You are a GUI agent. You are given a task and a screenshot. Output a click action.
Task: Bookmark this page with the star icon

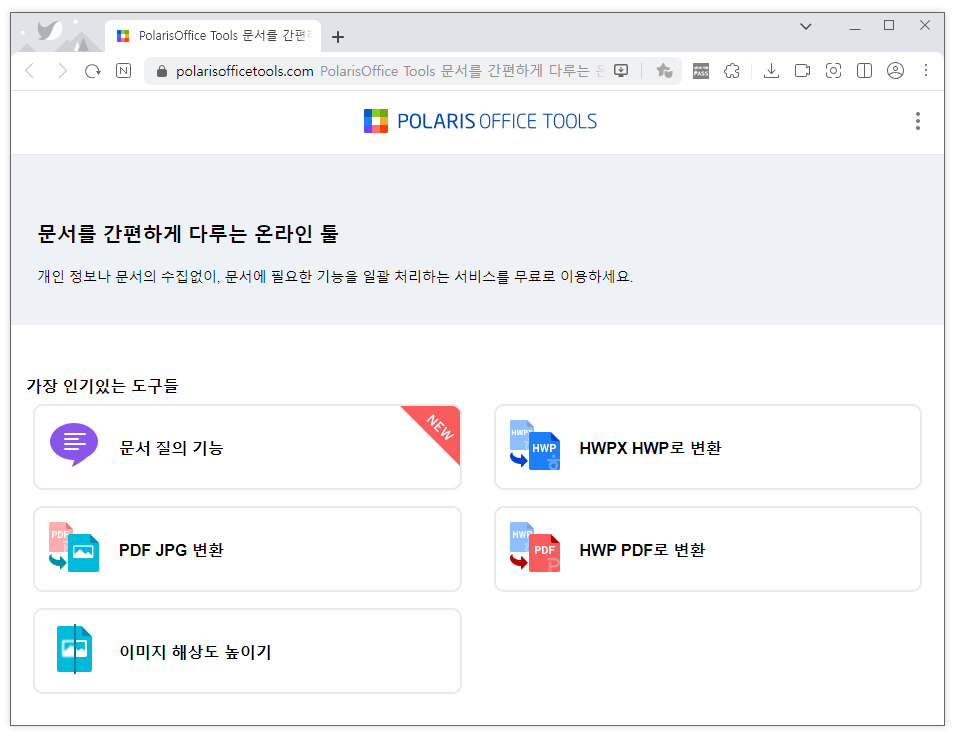click(x=664, y=71)
